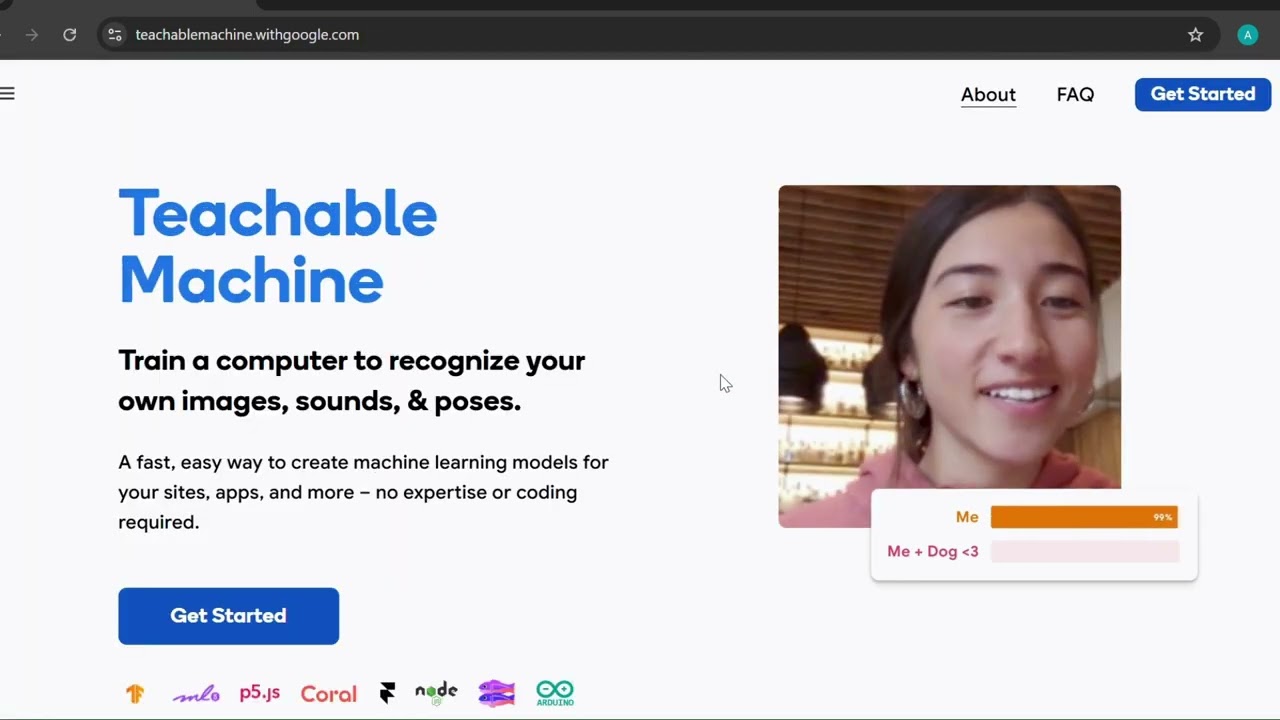Click the node logo
Viewport: 1280px width, 720px height.
[436, 693]
